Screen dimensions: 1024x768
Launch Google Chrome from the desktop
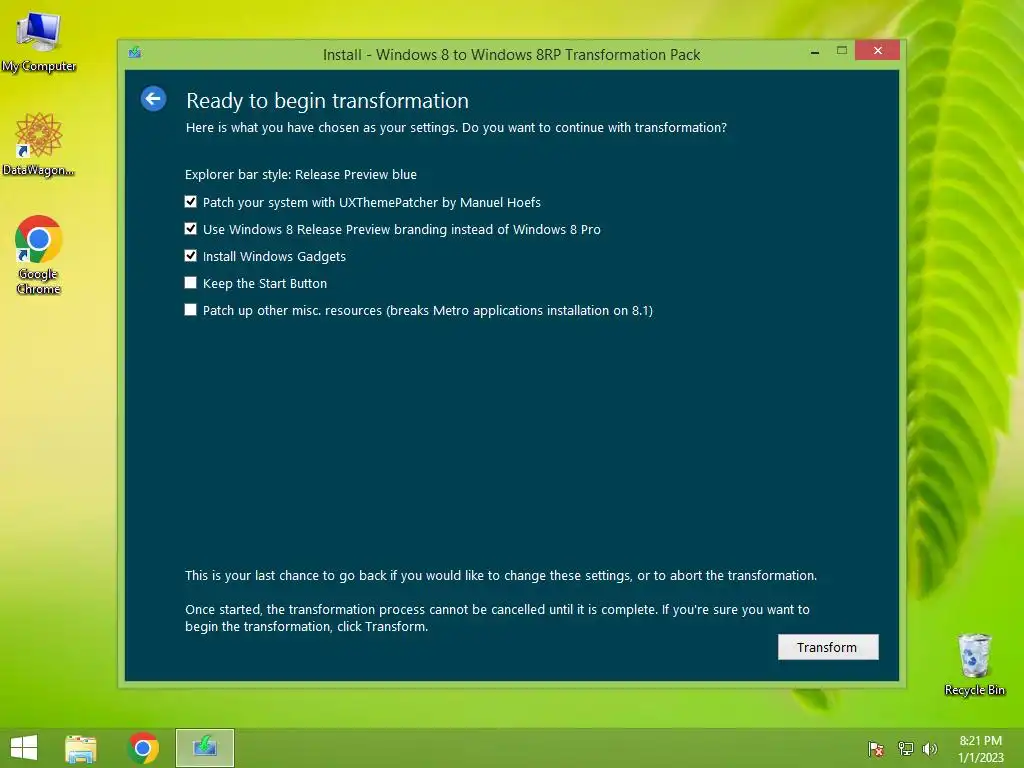click(39, 255)
